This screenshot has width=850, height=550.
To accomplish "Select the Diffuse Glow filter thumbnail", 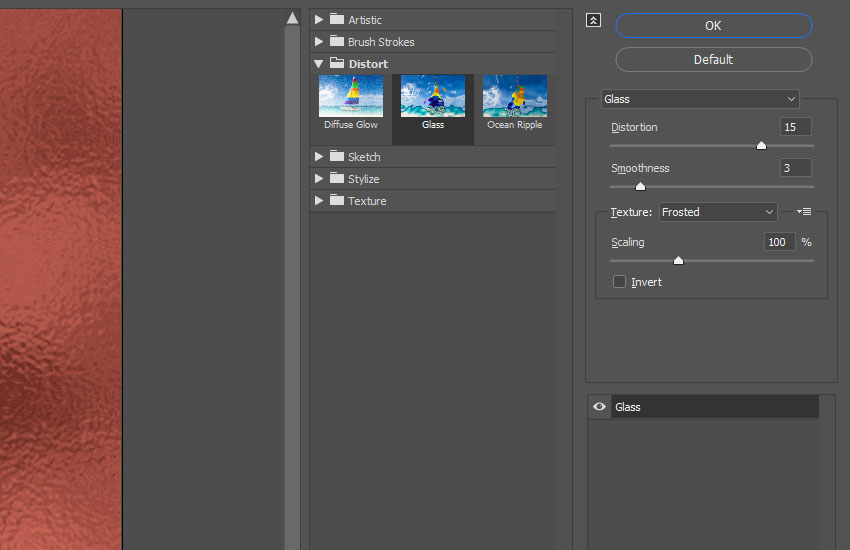I will click(x=351, y=96).
